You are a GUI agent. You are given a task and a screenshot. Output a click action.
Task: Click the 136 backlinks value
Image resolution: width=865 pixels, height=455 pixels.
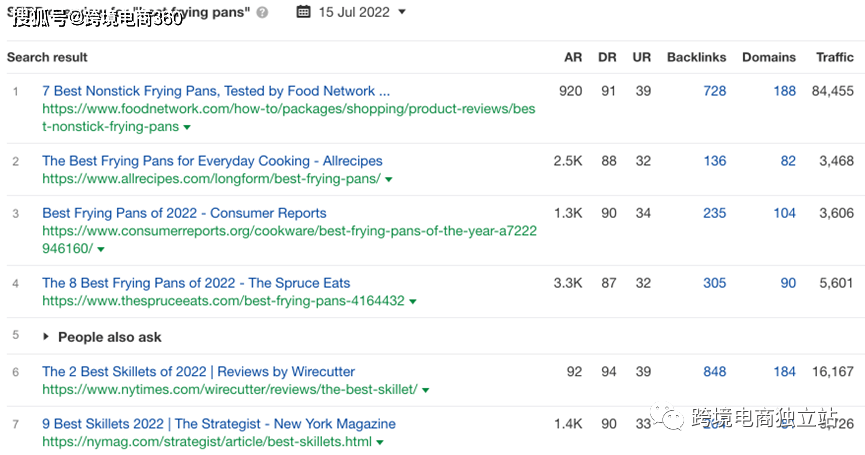point(714,160)
